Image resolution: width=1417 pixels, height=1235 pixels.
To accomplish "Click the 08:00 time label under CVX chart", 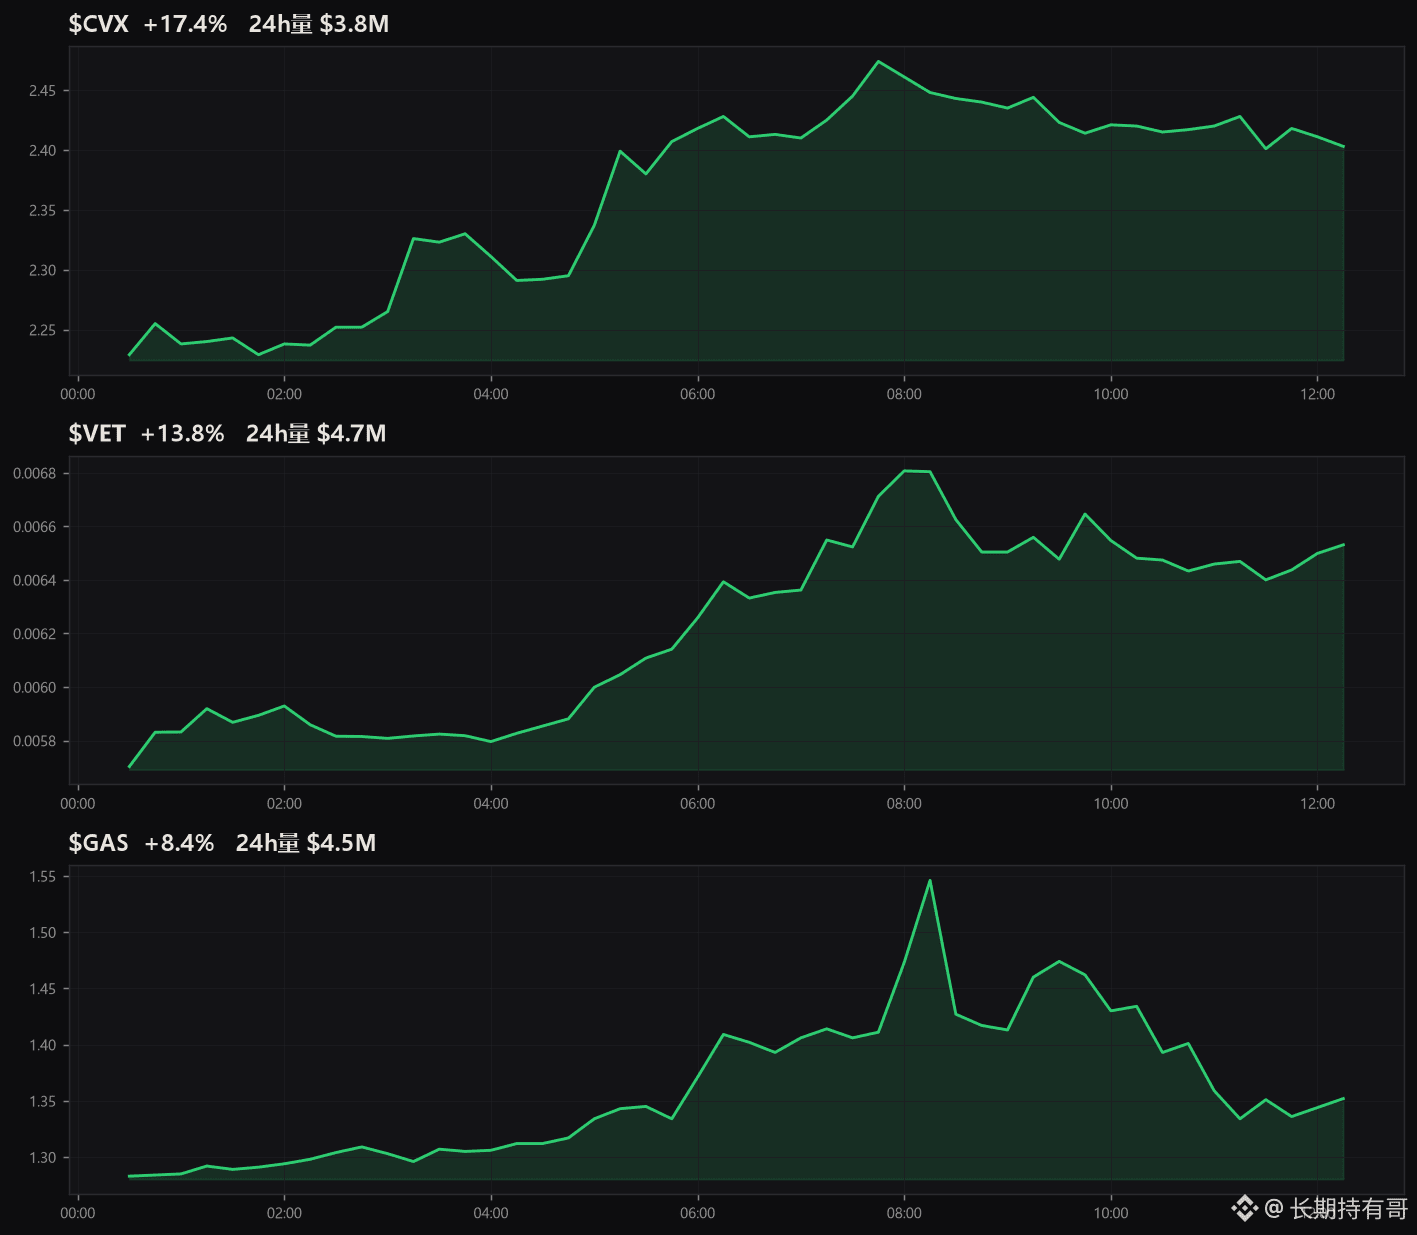I will click(904, 394).
